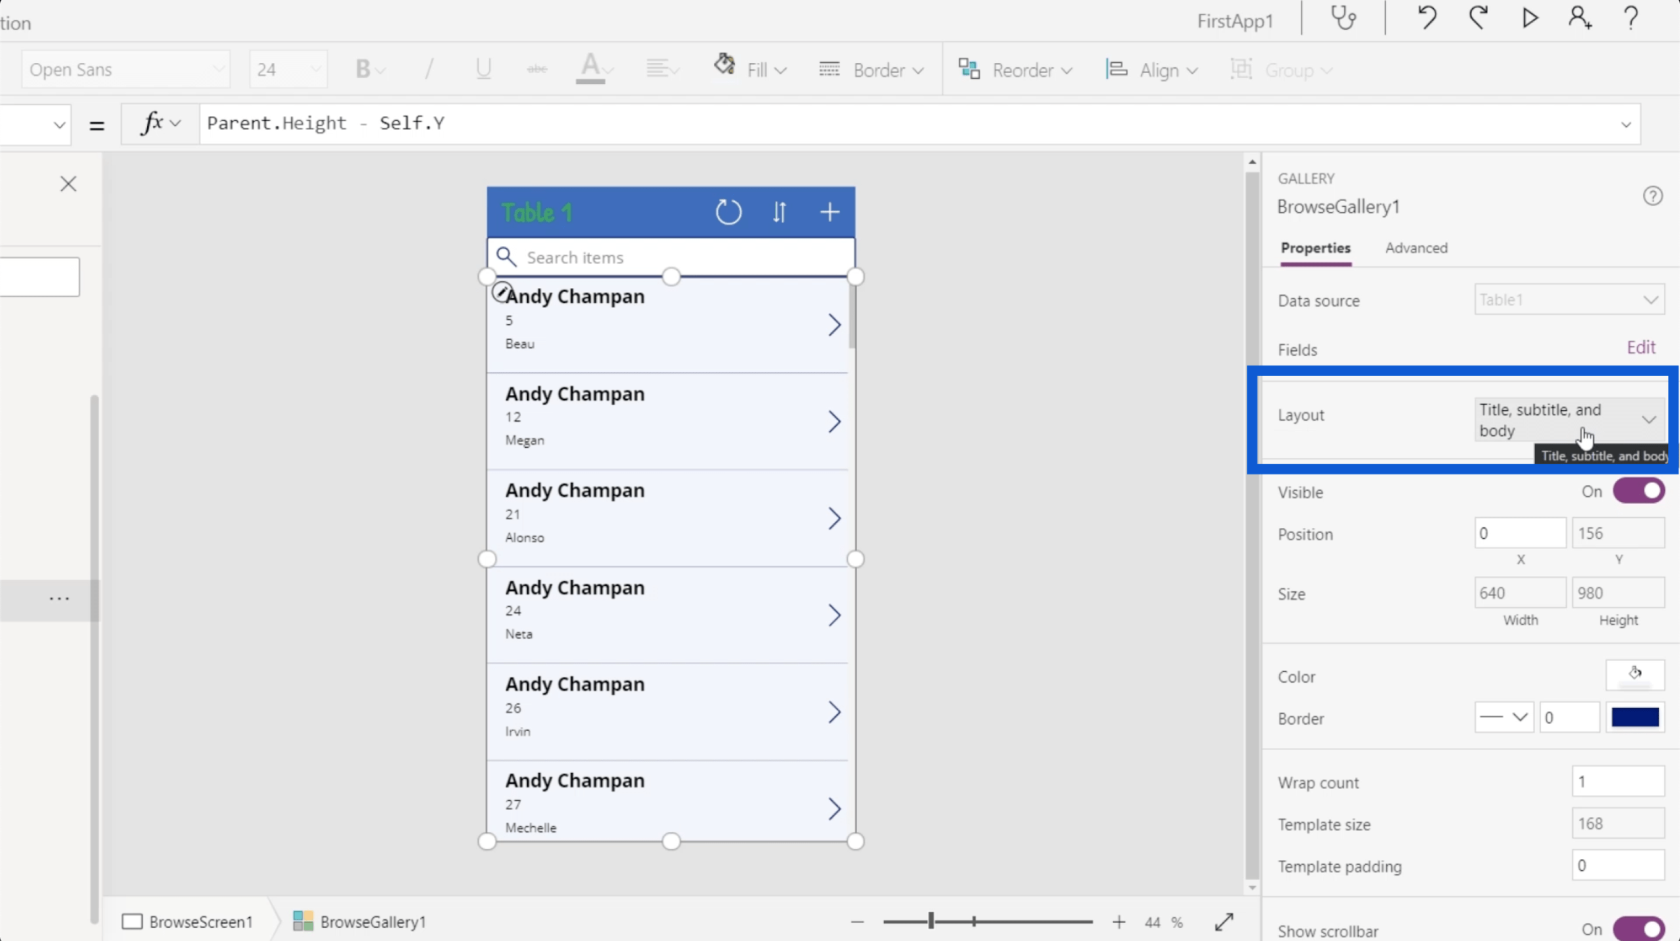
Task: Toggle Italic formatting
Action: coord(429,69)
